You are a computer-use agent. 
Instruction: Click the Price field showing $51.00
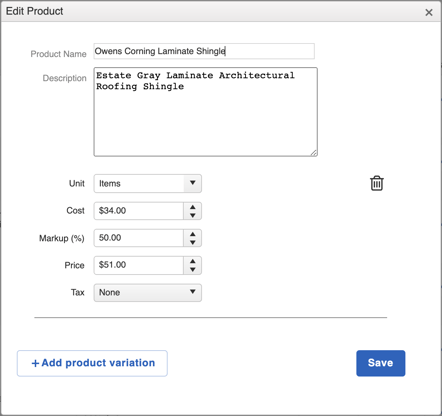[139, 265]
